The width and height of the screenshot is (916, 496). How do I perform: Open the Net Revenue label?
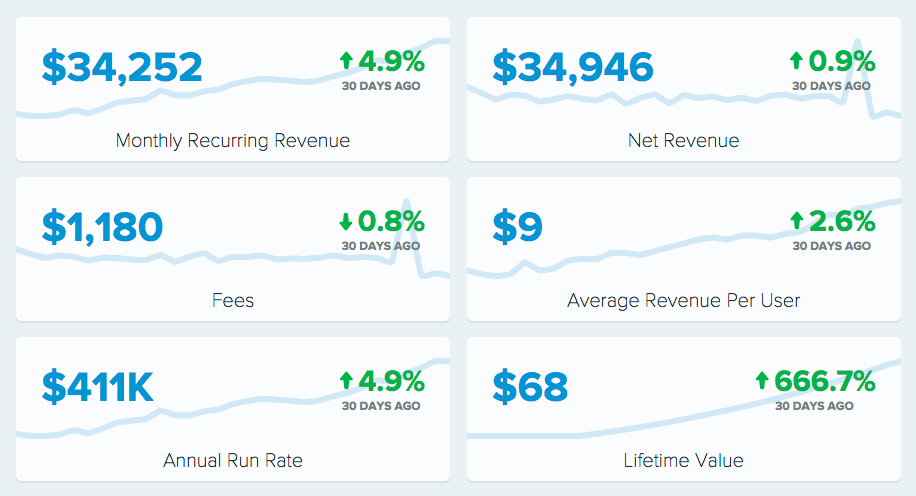(684, 141)
